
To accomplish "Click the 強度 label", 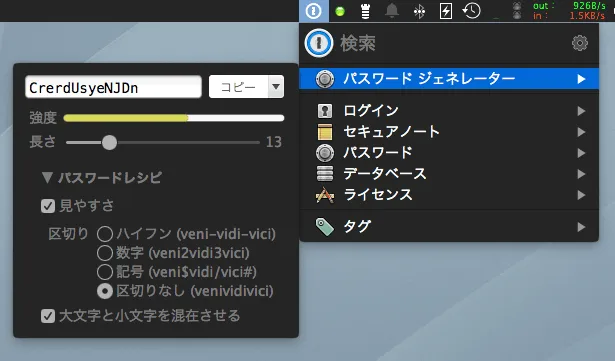I will 43,118.
